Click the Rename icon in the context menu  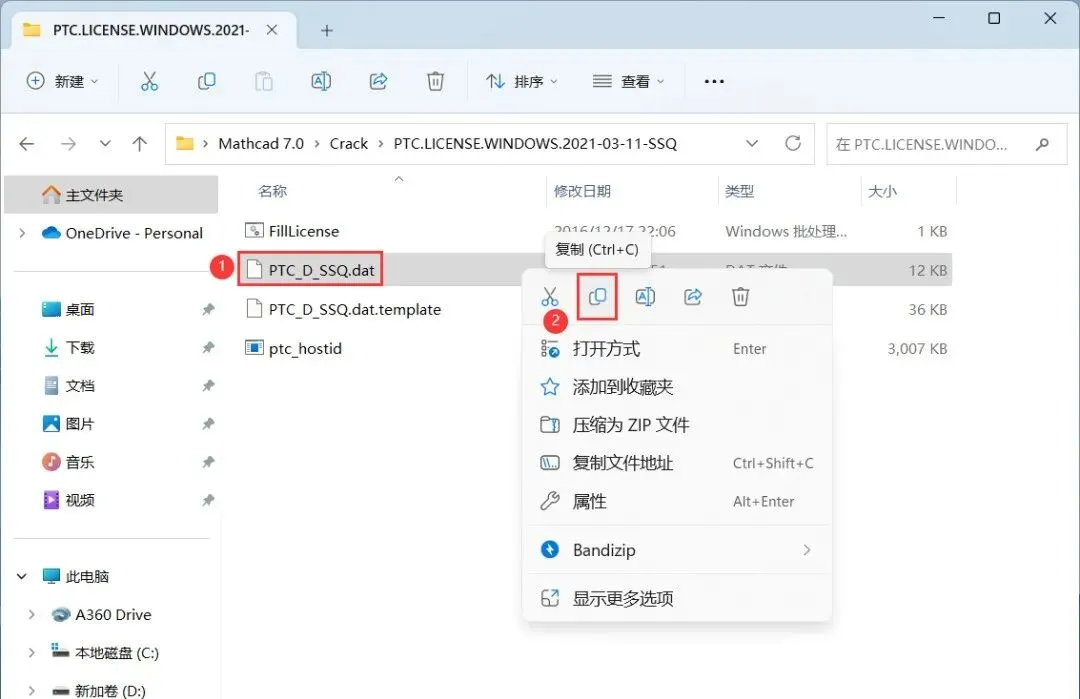pyautogui.click(x=645, y=297)
